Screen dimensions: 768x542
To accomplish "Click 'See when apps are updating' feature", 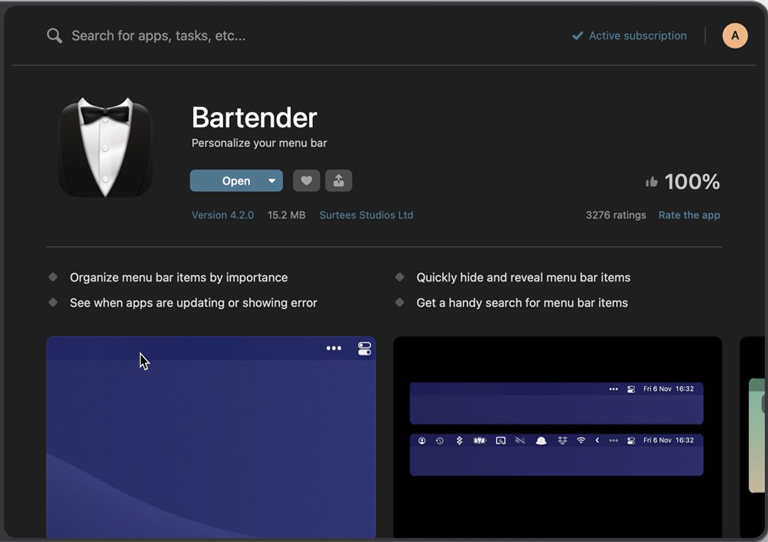I will 193,303.
